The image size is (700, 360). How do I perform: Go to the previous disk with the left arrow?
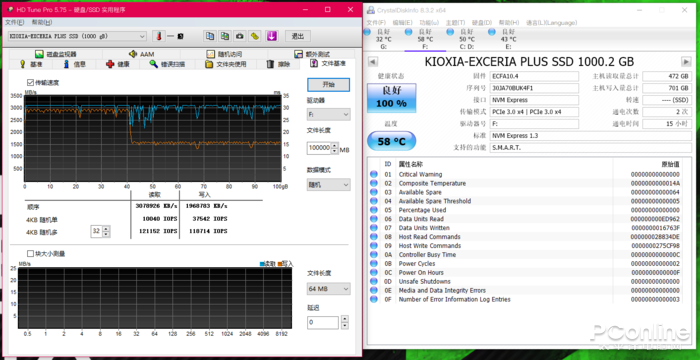coord(373,62)
